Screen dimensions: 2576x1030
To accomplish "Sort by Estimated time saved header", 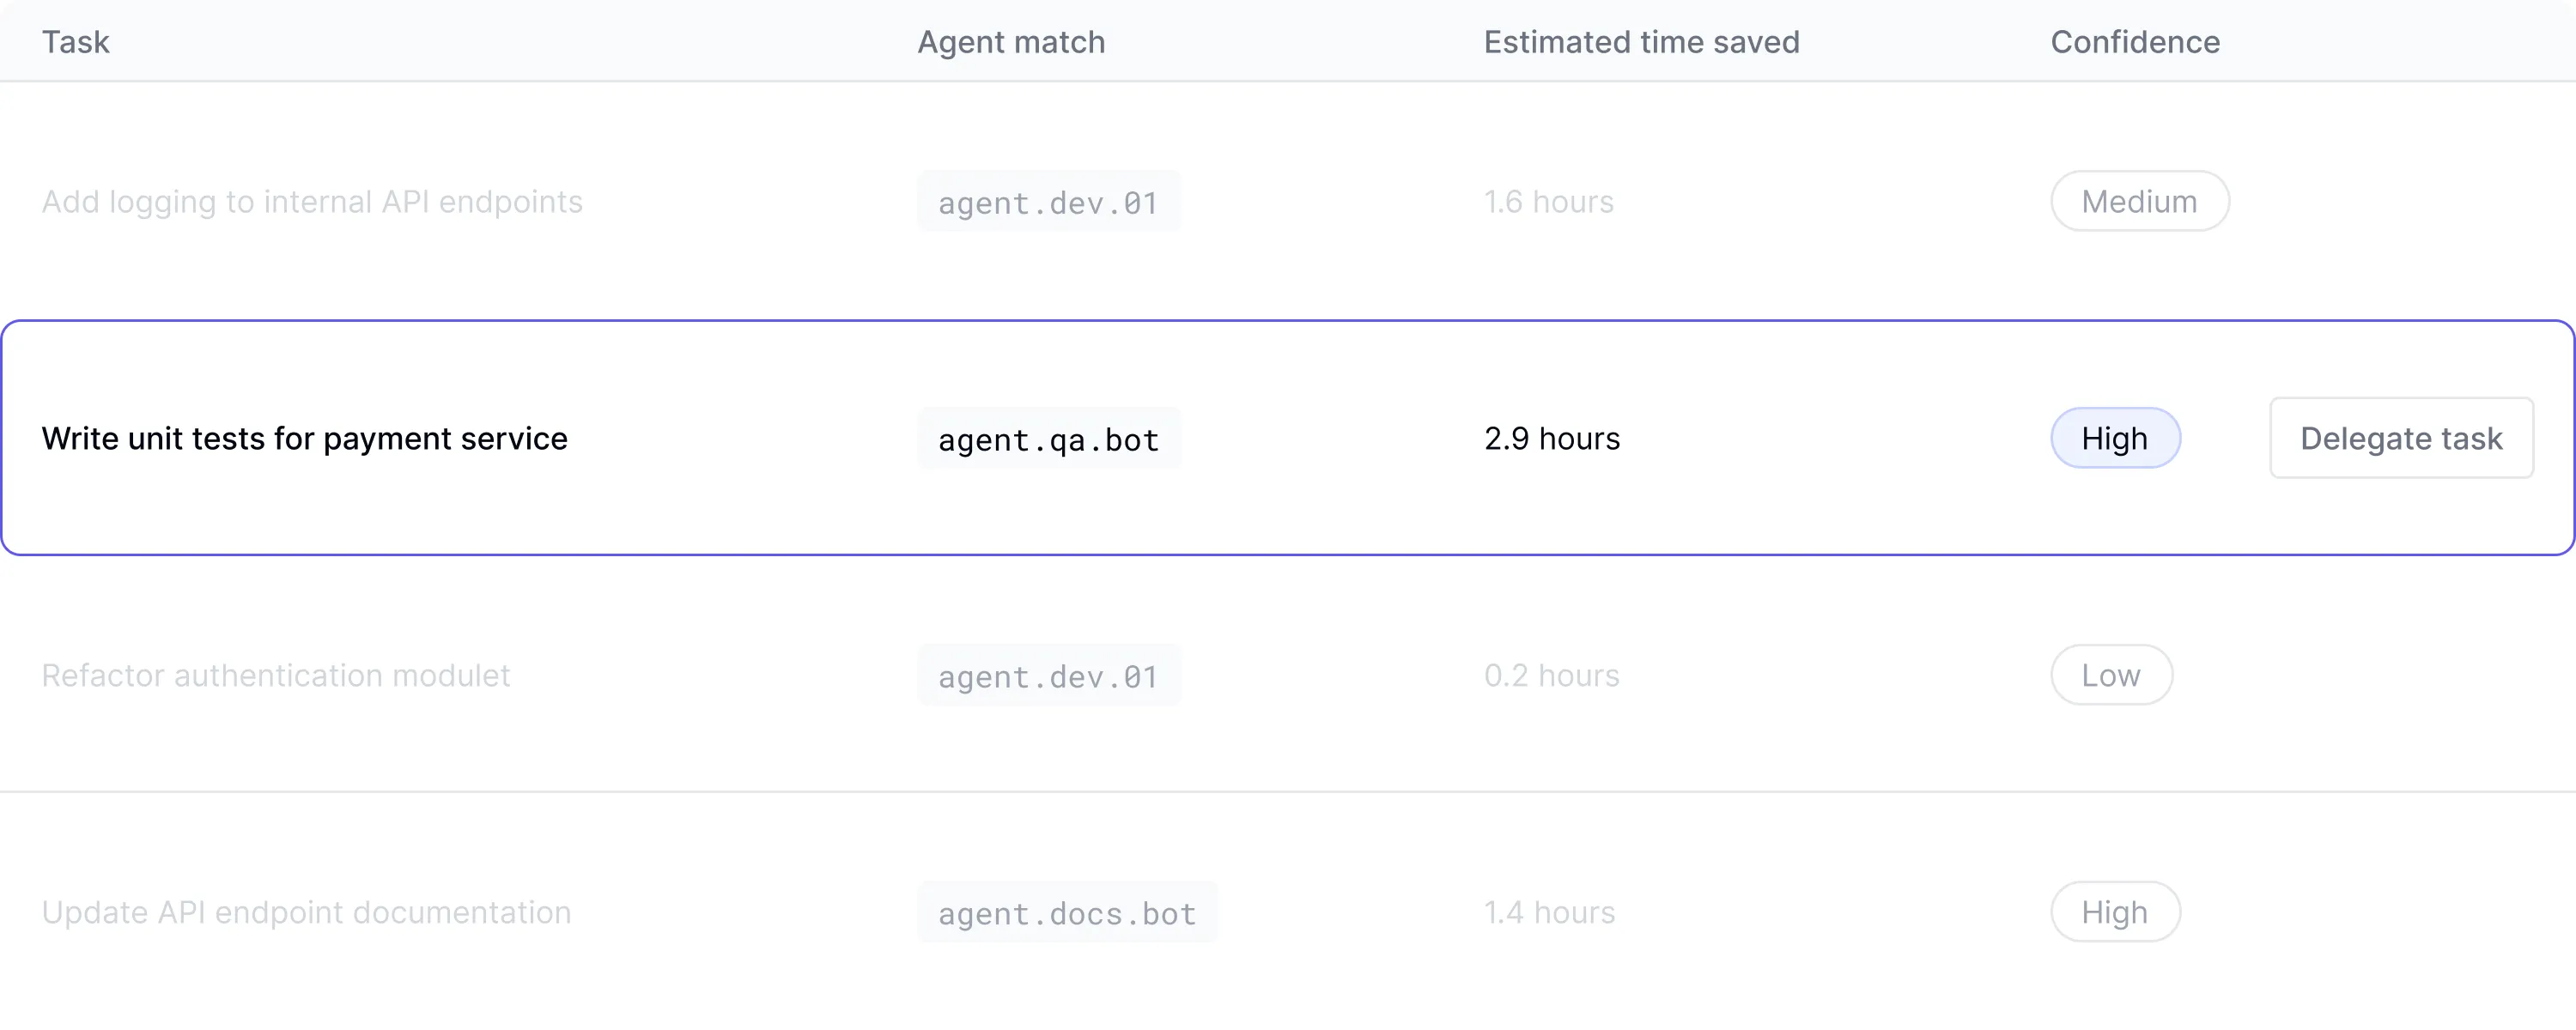I will 1641,42.
